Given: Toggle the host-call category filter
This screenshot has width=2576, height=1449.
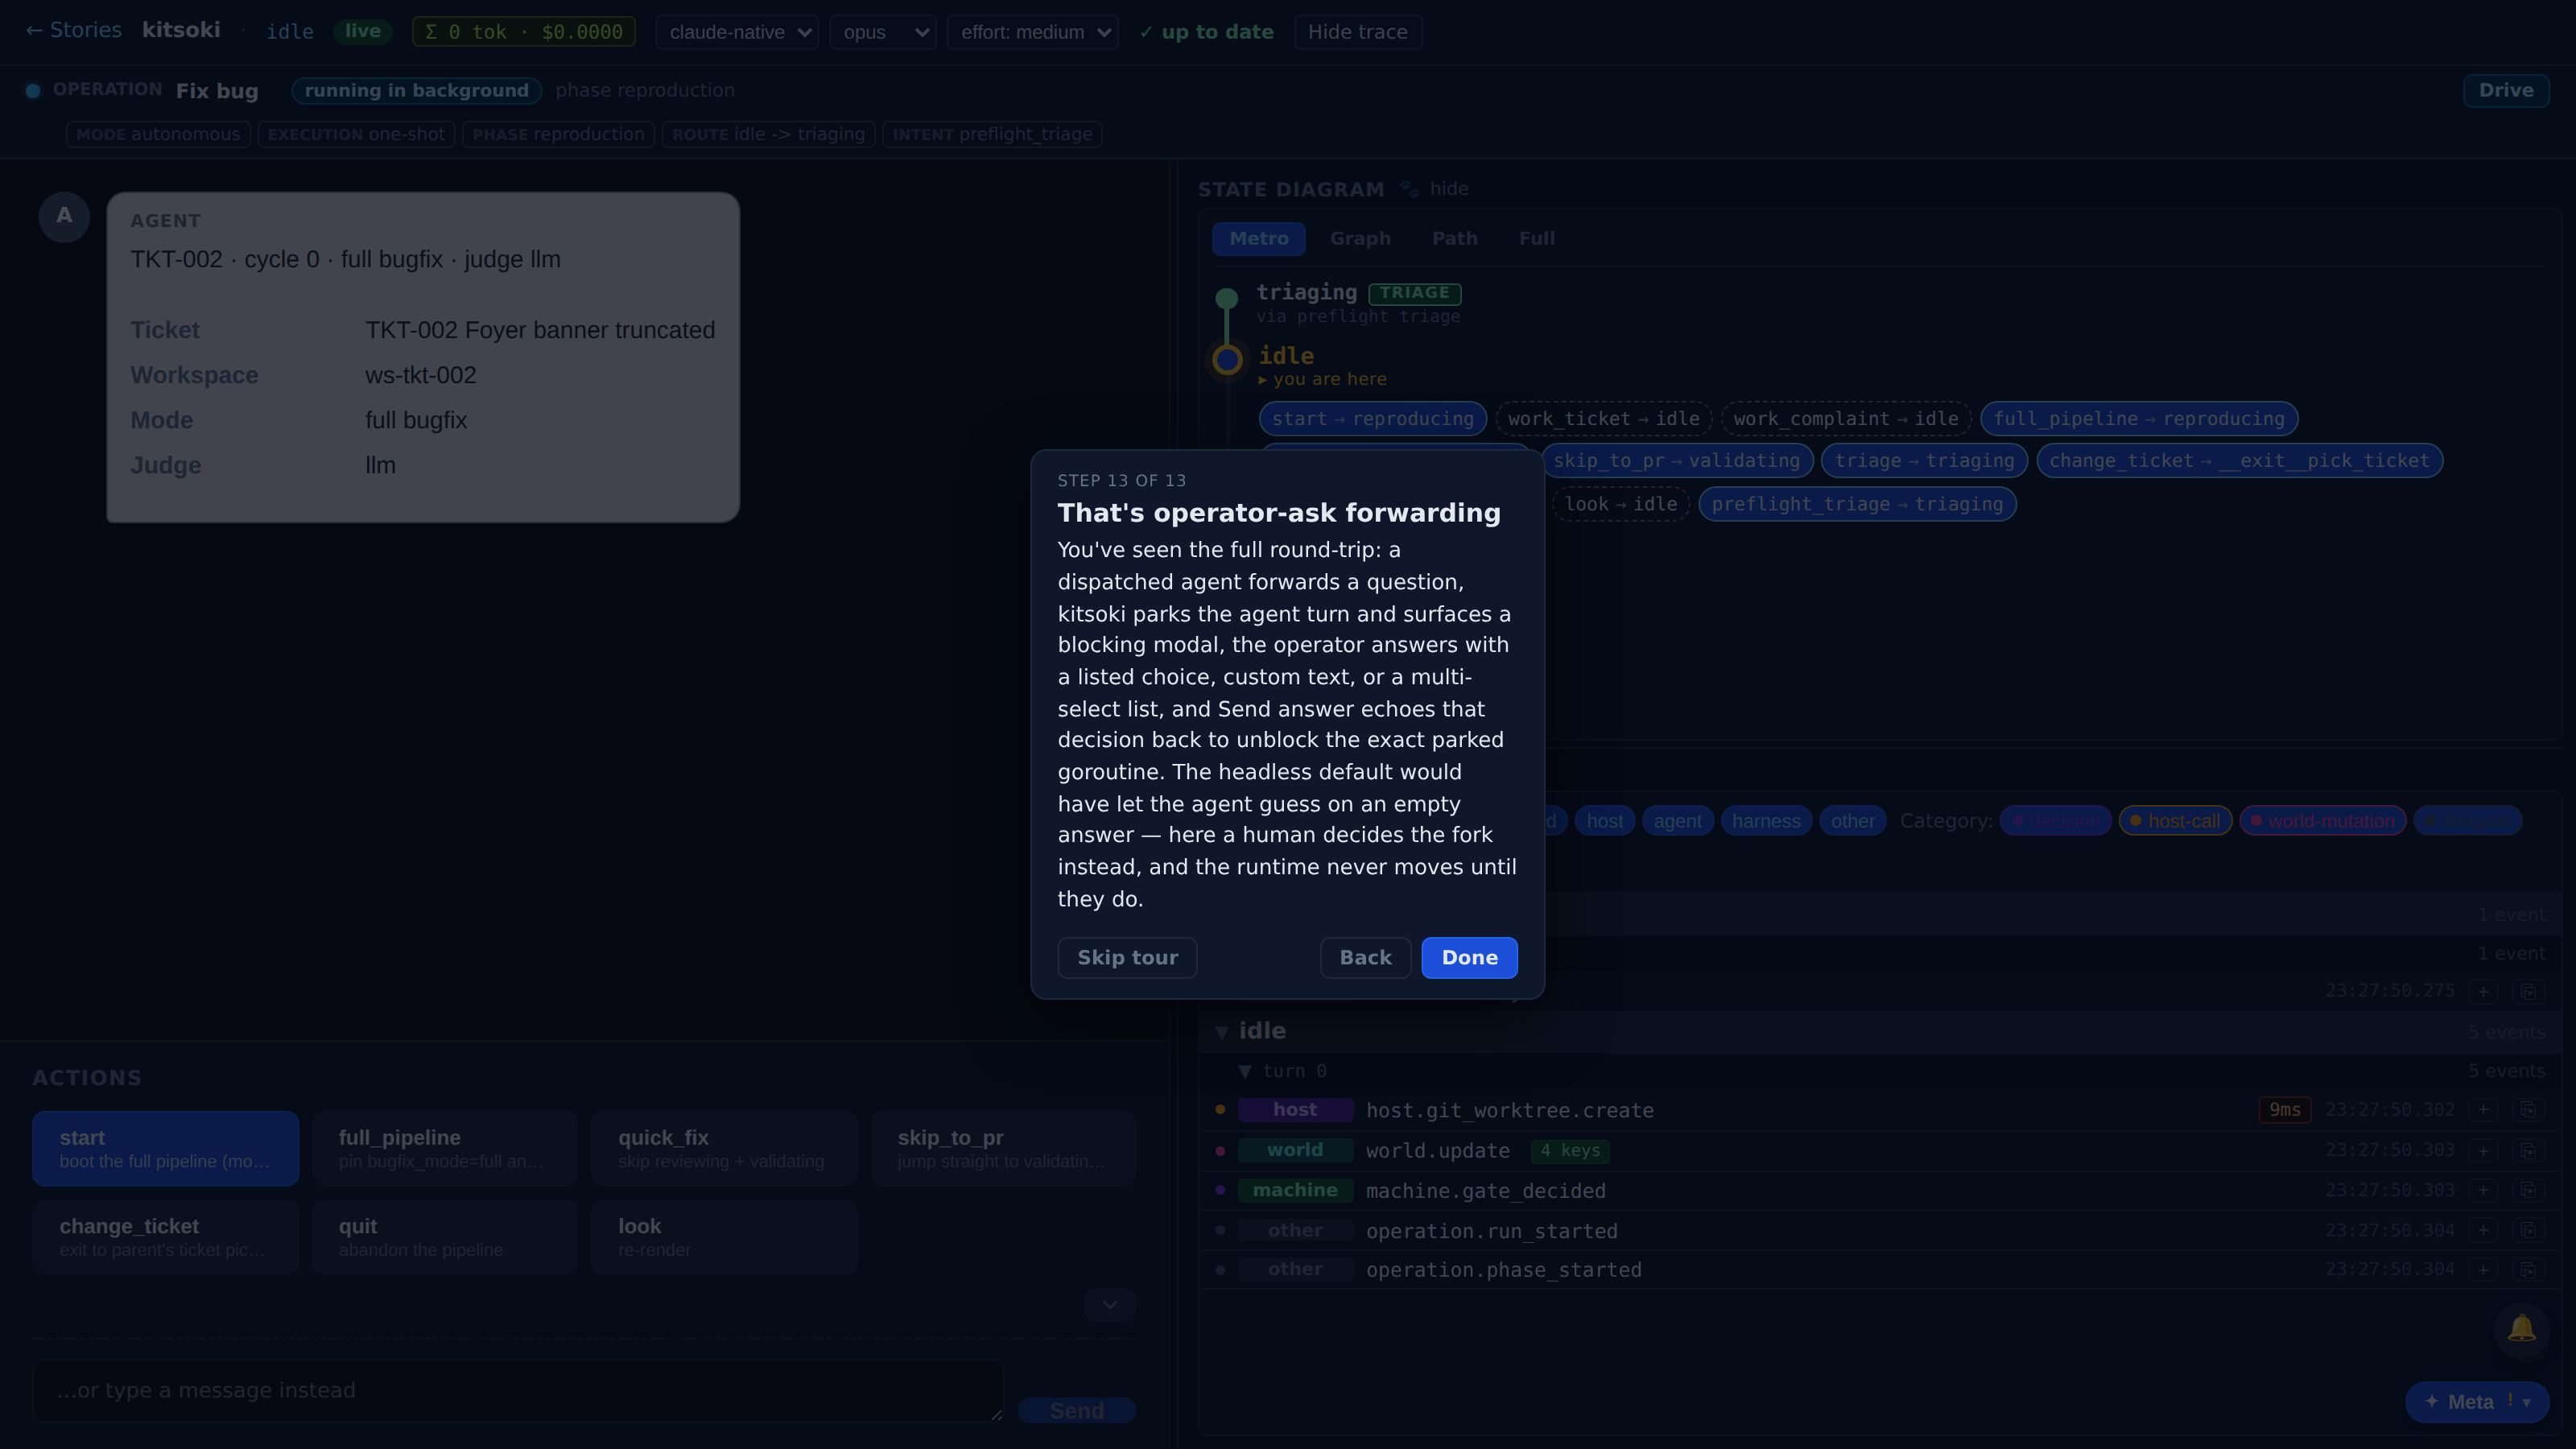Looking at the screenshot, I should (x=2175, y=821).
